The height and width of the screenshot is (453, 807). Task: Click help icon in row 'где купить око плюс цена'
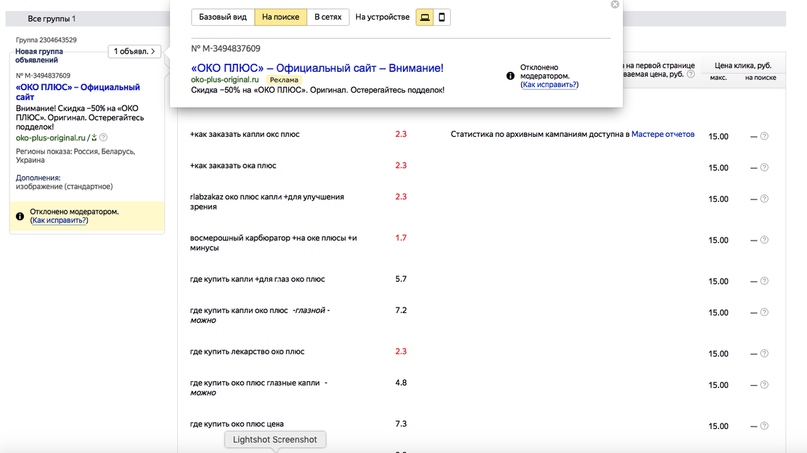[764, 426]
